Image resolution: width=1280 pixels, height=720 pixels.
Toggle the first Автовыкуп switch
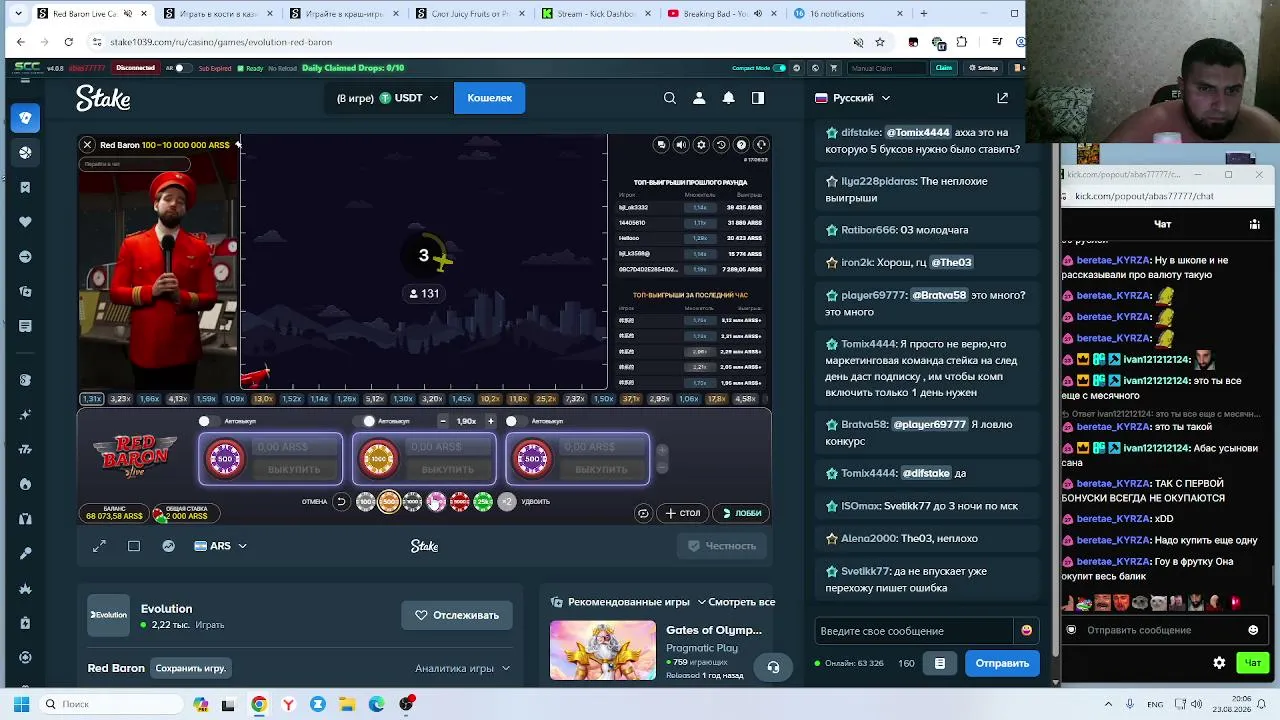click(x=209, y=421)
